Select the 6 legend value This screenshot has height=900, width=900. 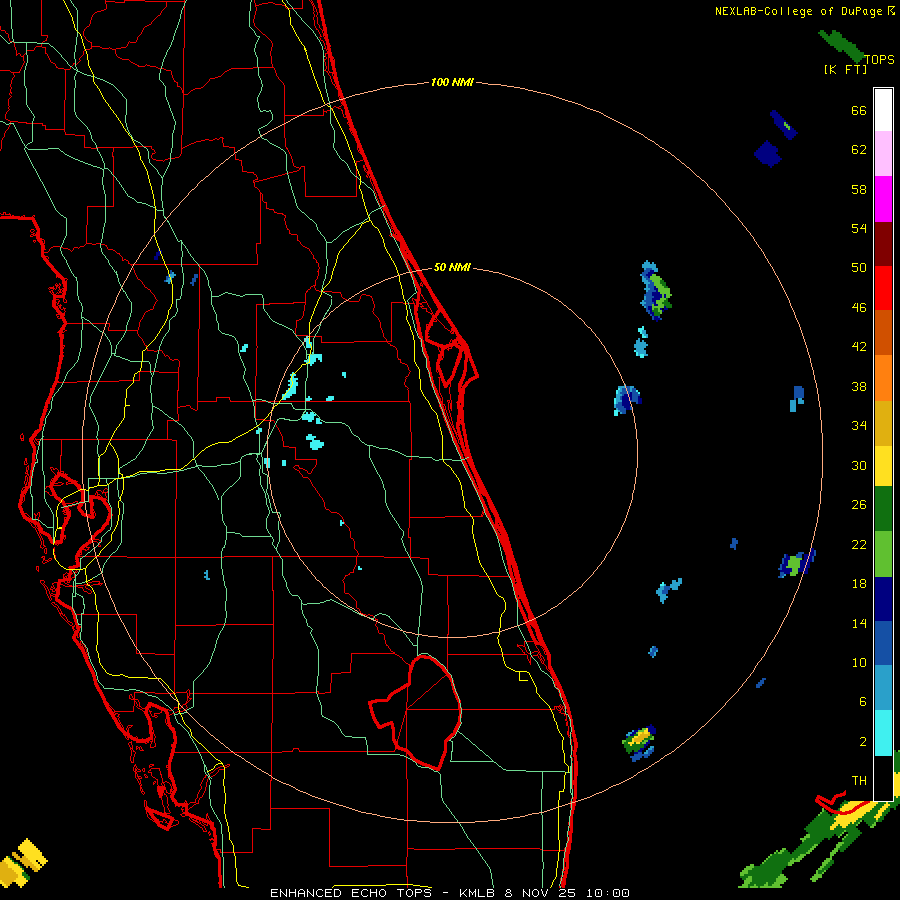point(863,701)
